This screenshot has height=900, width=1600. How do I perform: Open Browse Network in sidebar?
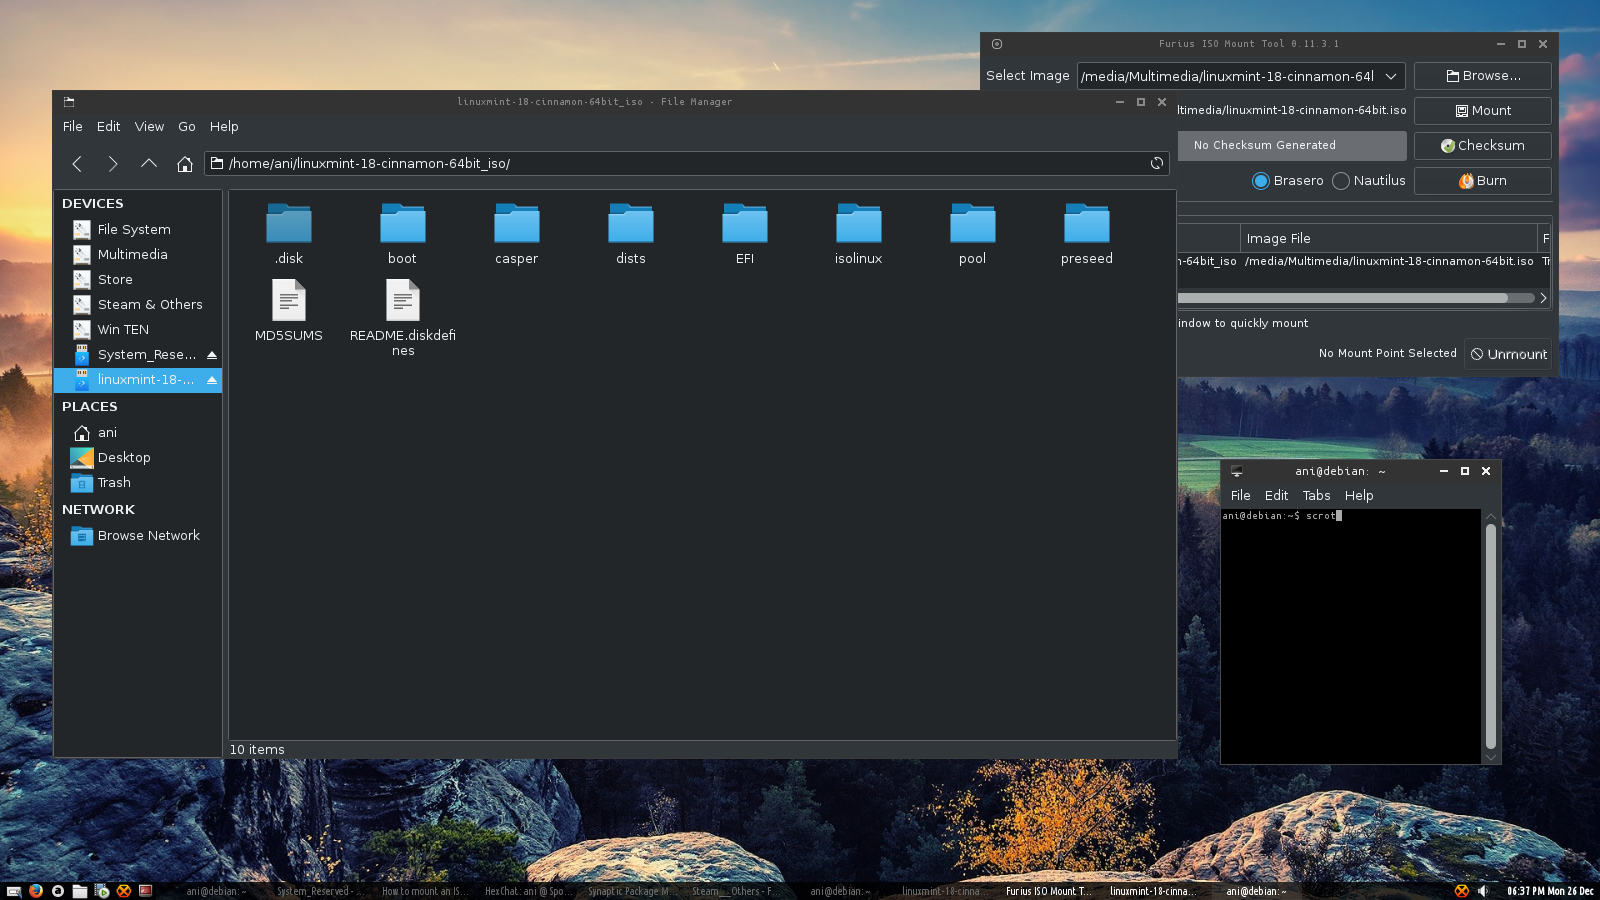point(137,536)
